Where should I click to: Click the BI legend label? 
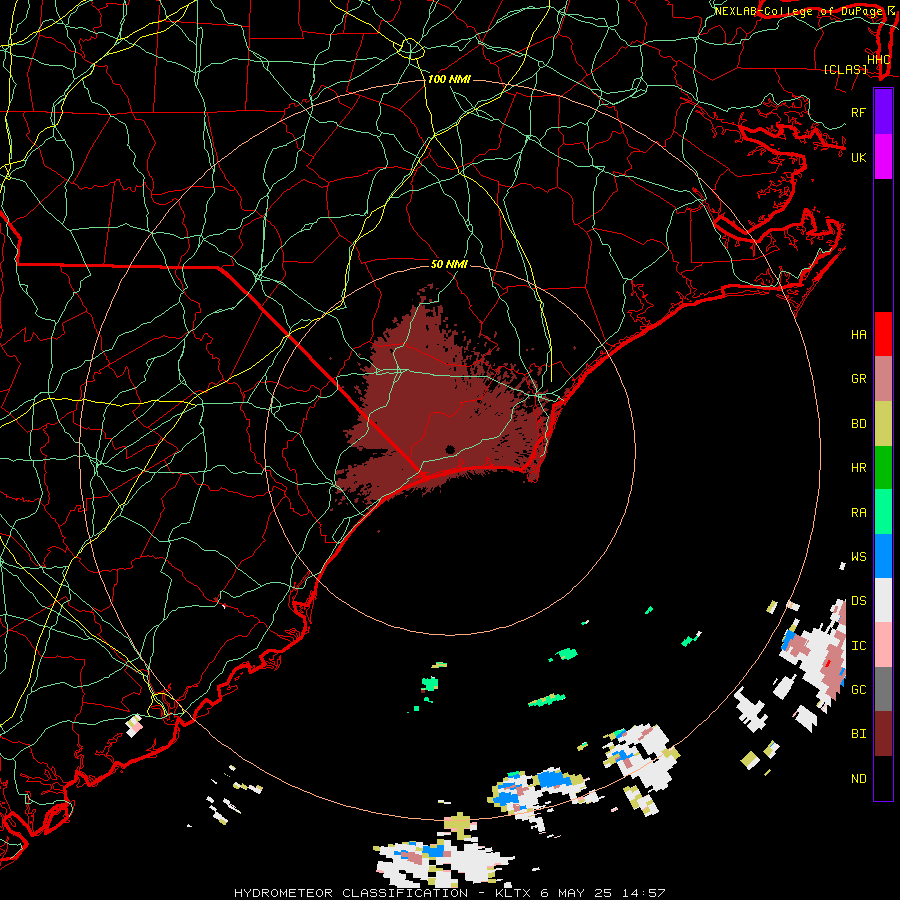pyautogui.click(x=858, y=734)
